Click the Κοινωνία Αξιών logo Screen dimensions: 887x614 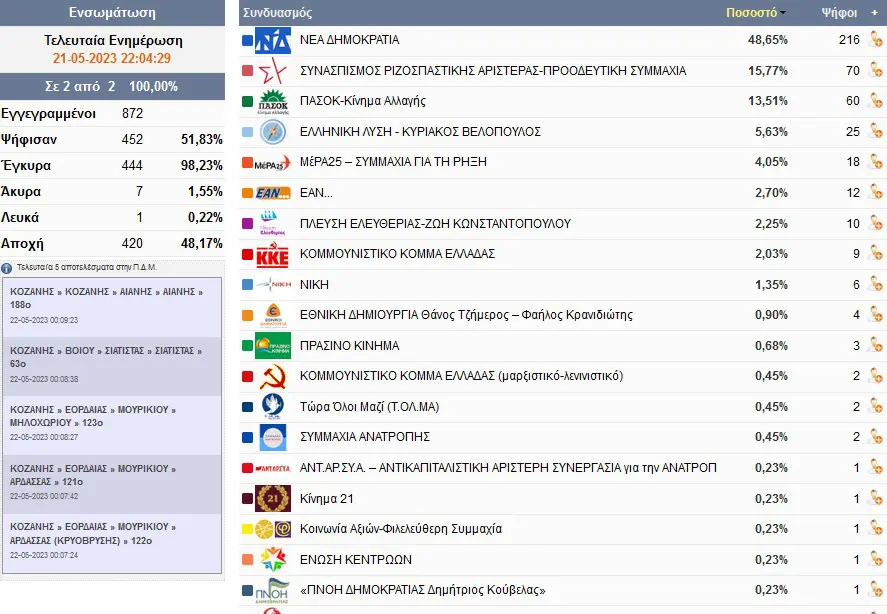(273, 529)
